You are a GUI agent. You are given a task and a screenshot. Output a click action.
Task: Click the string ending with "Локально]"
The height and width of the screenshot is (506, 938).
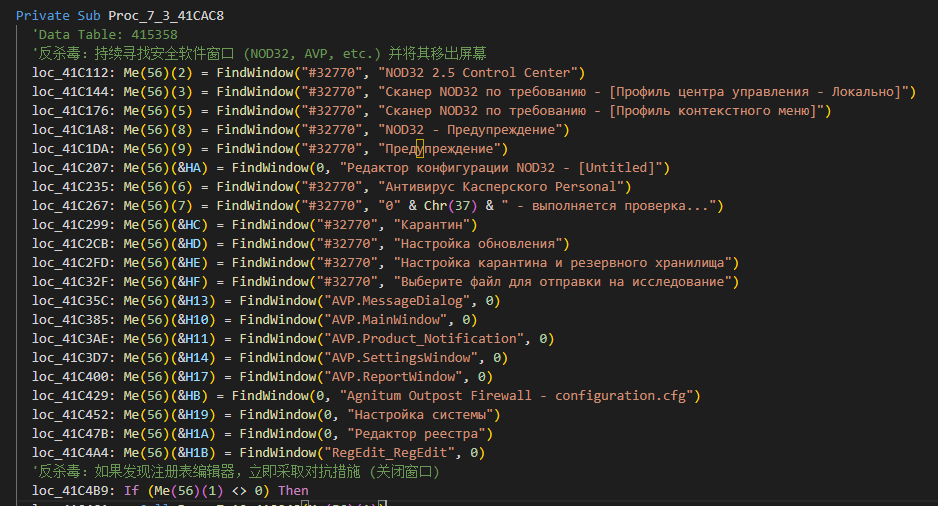pyautogui.click(x=643, y=92)
